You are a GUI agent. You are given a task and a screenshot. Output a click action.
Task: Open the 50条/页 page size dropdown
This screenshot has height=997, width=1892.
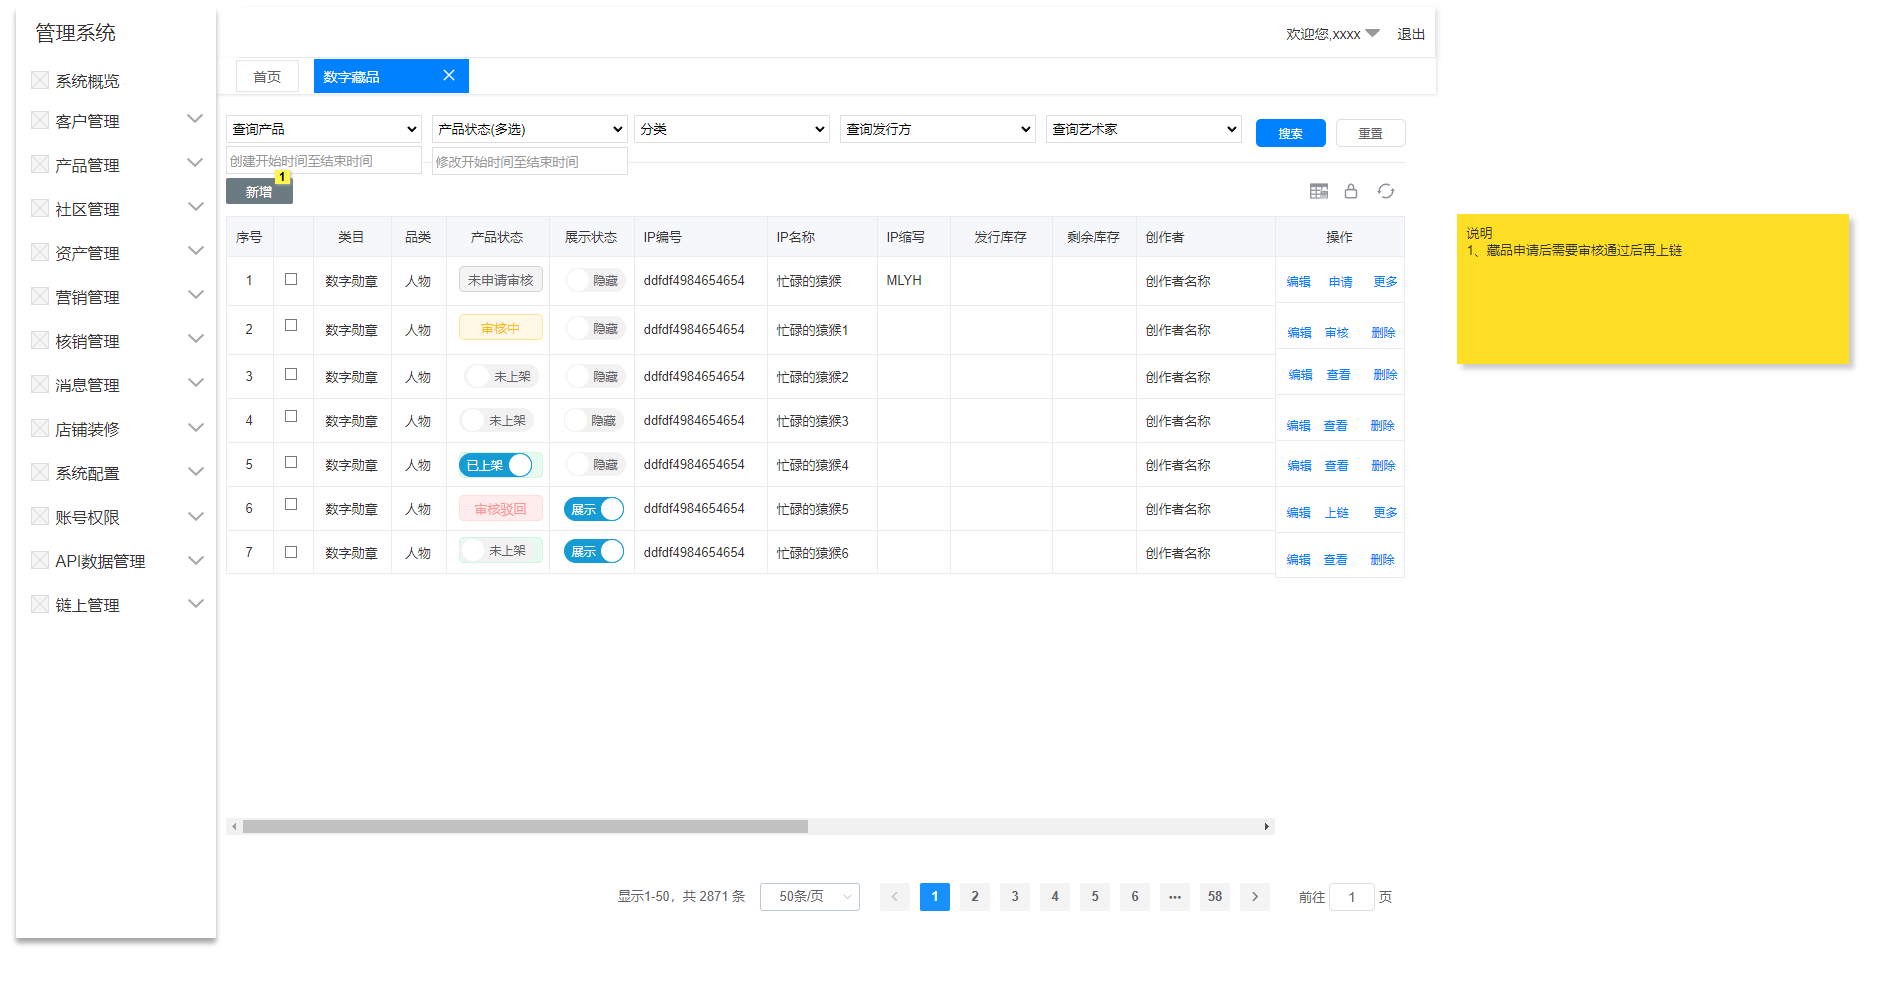point(810,896)
